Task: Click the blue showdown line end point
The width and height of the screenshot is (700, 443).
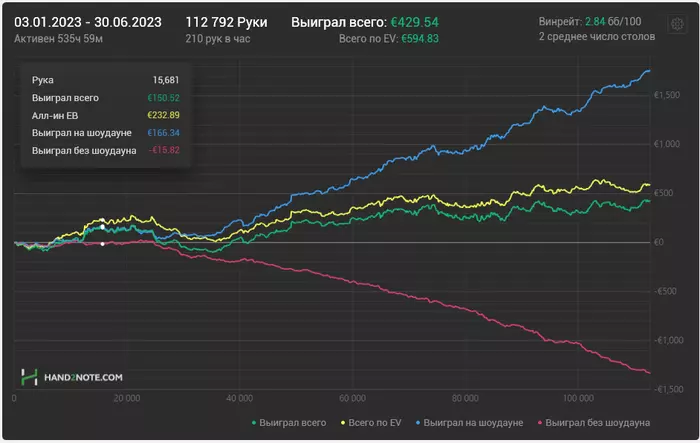Action: [x=649, y=71]
